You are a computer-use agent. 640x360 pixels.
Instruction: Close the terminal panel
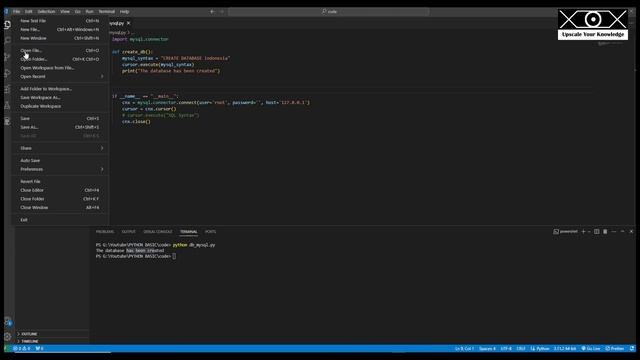tap(631, 231)
